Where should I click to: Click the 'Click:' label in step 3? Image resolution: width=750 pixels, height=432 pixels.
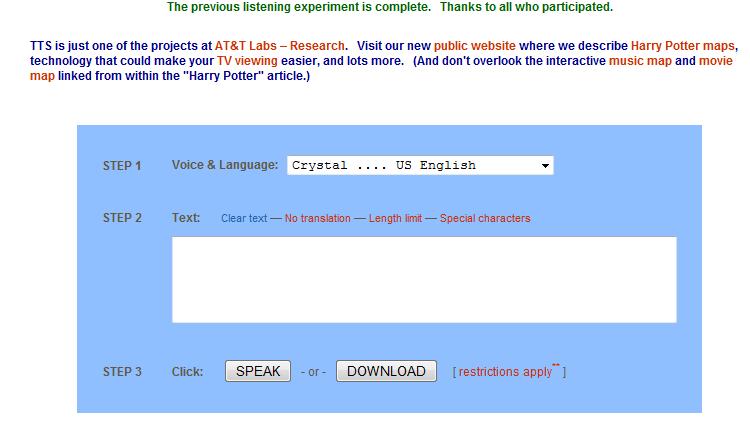pos(188,372)
